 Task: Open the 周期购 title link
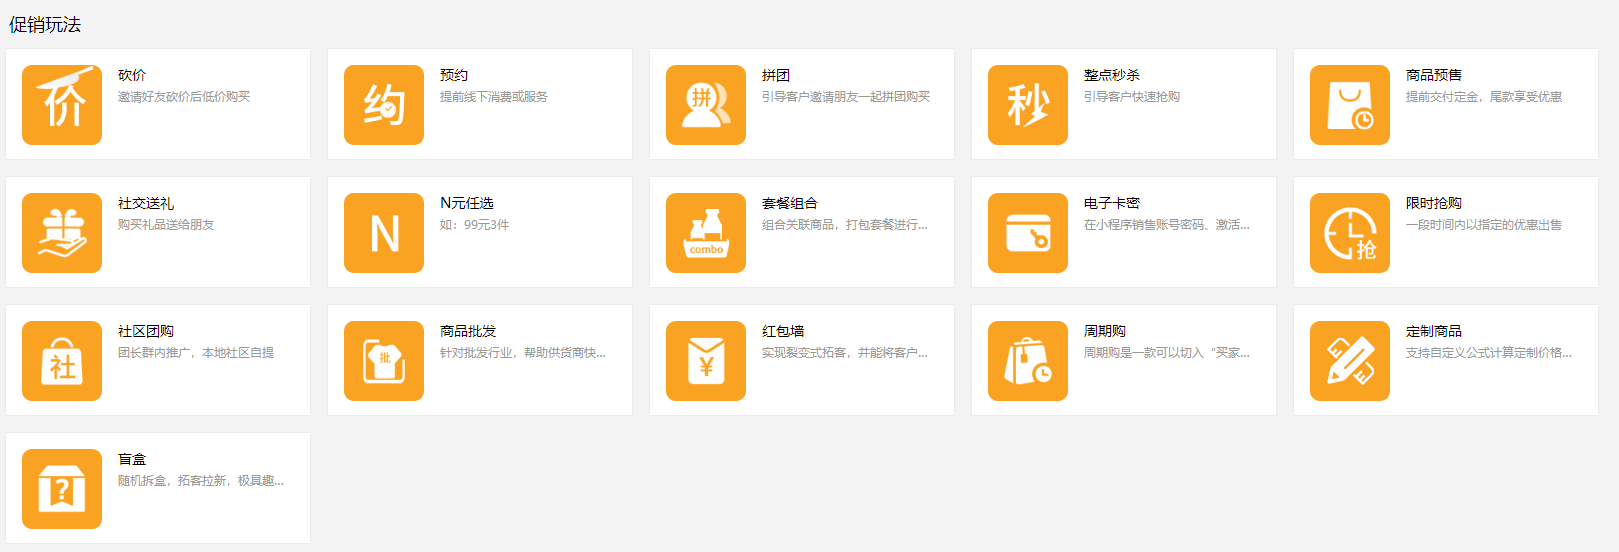[1105, 331]
